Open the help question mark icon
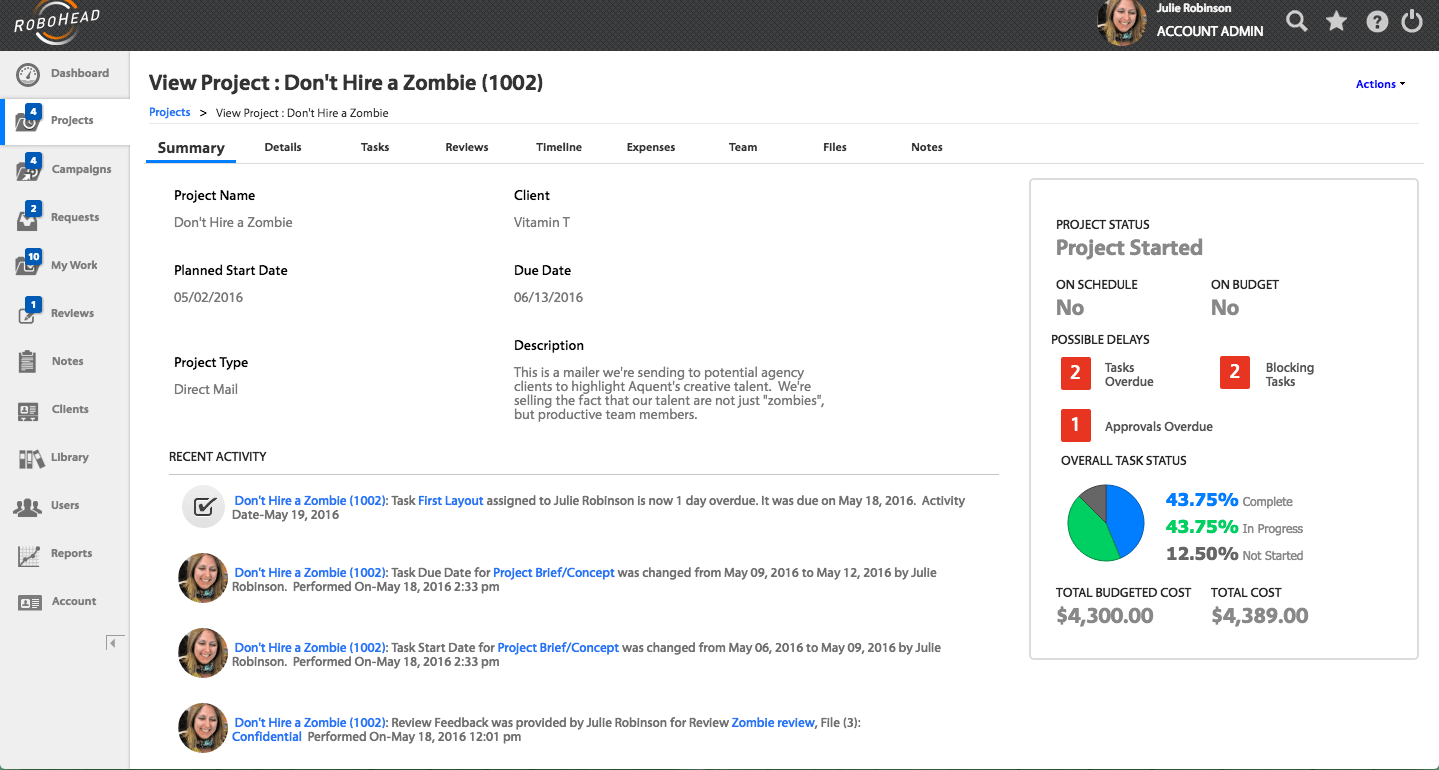This screenshot has height=770, width=1439. [x=1377, y=21]
